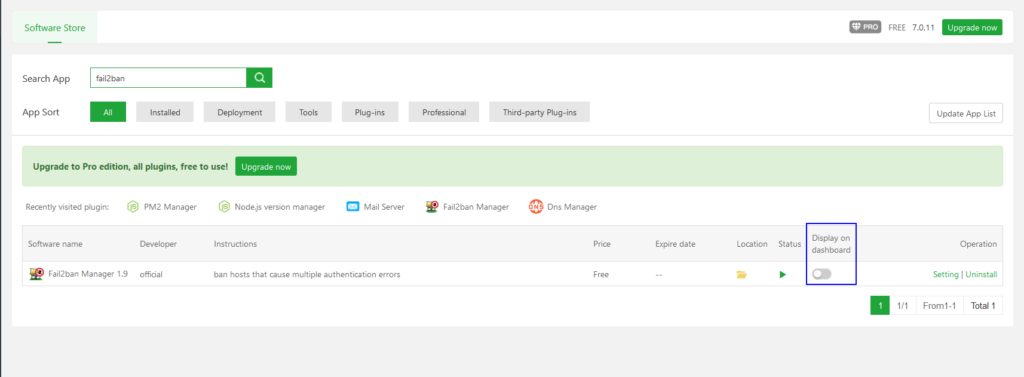
Task: Filter apps by Plug-ins
Action: click(x=370, y=112)
